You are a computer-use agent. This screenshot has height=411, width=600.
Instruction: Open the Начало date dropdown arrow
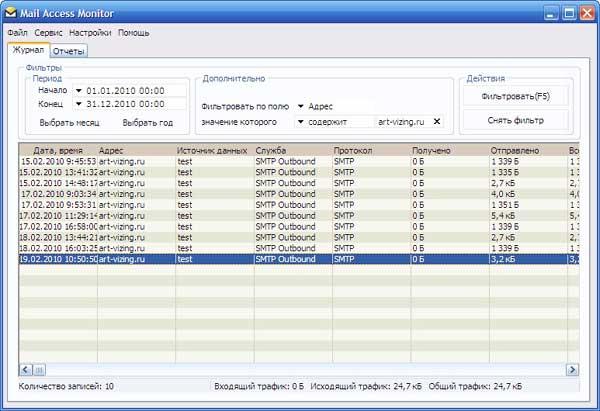(79, 91)
